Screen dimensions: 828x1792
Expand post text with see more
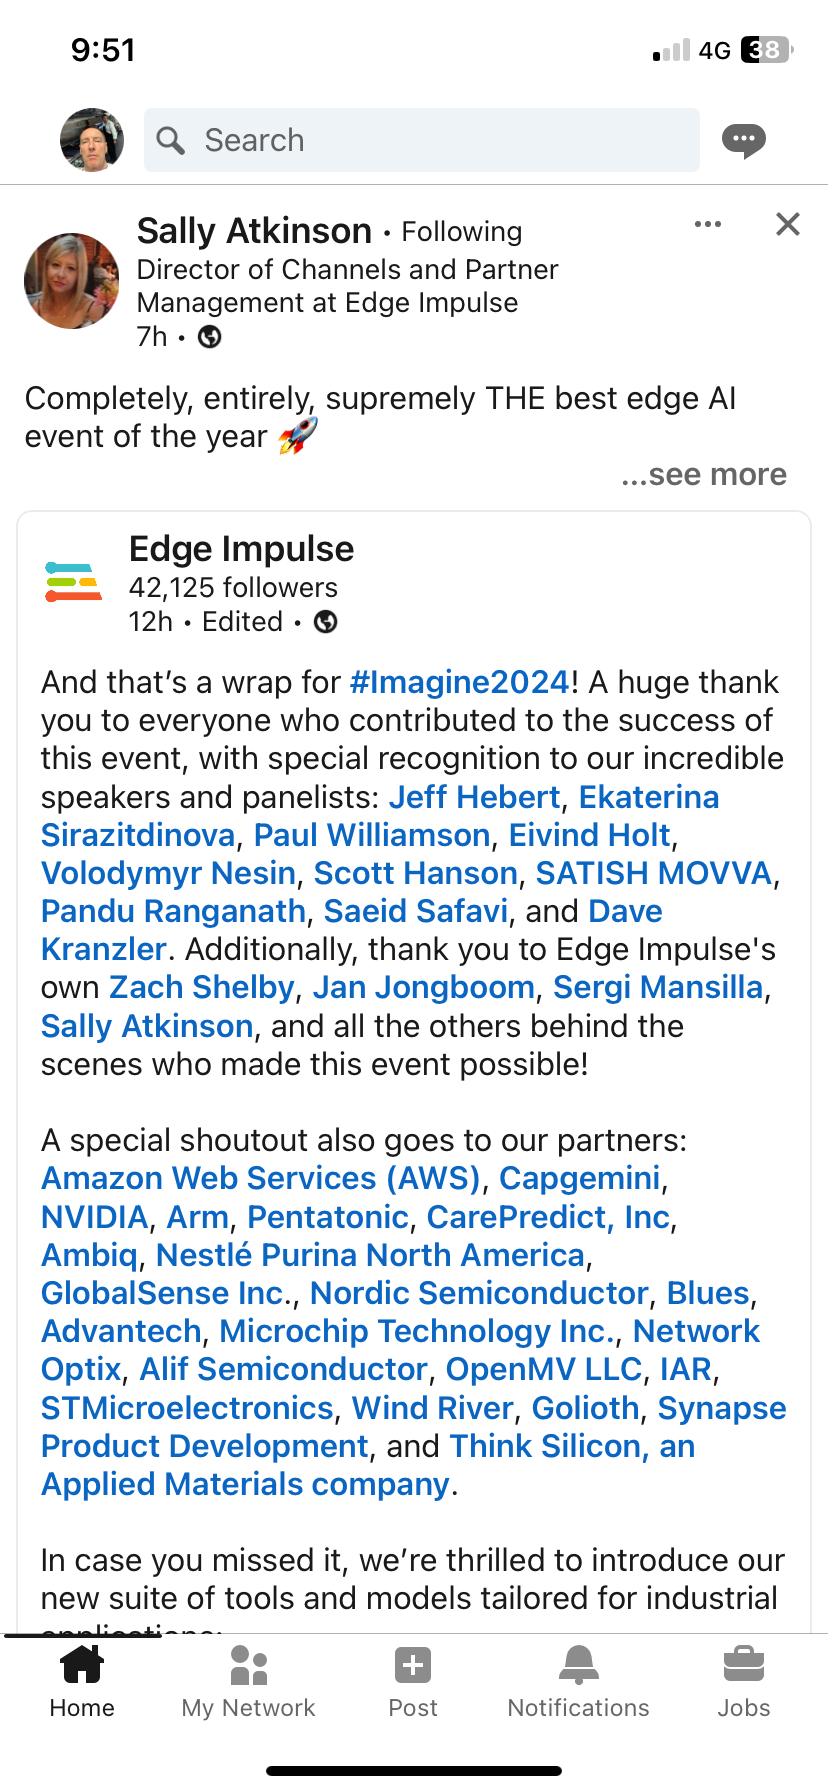point(704,474)
